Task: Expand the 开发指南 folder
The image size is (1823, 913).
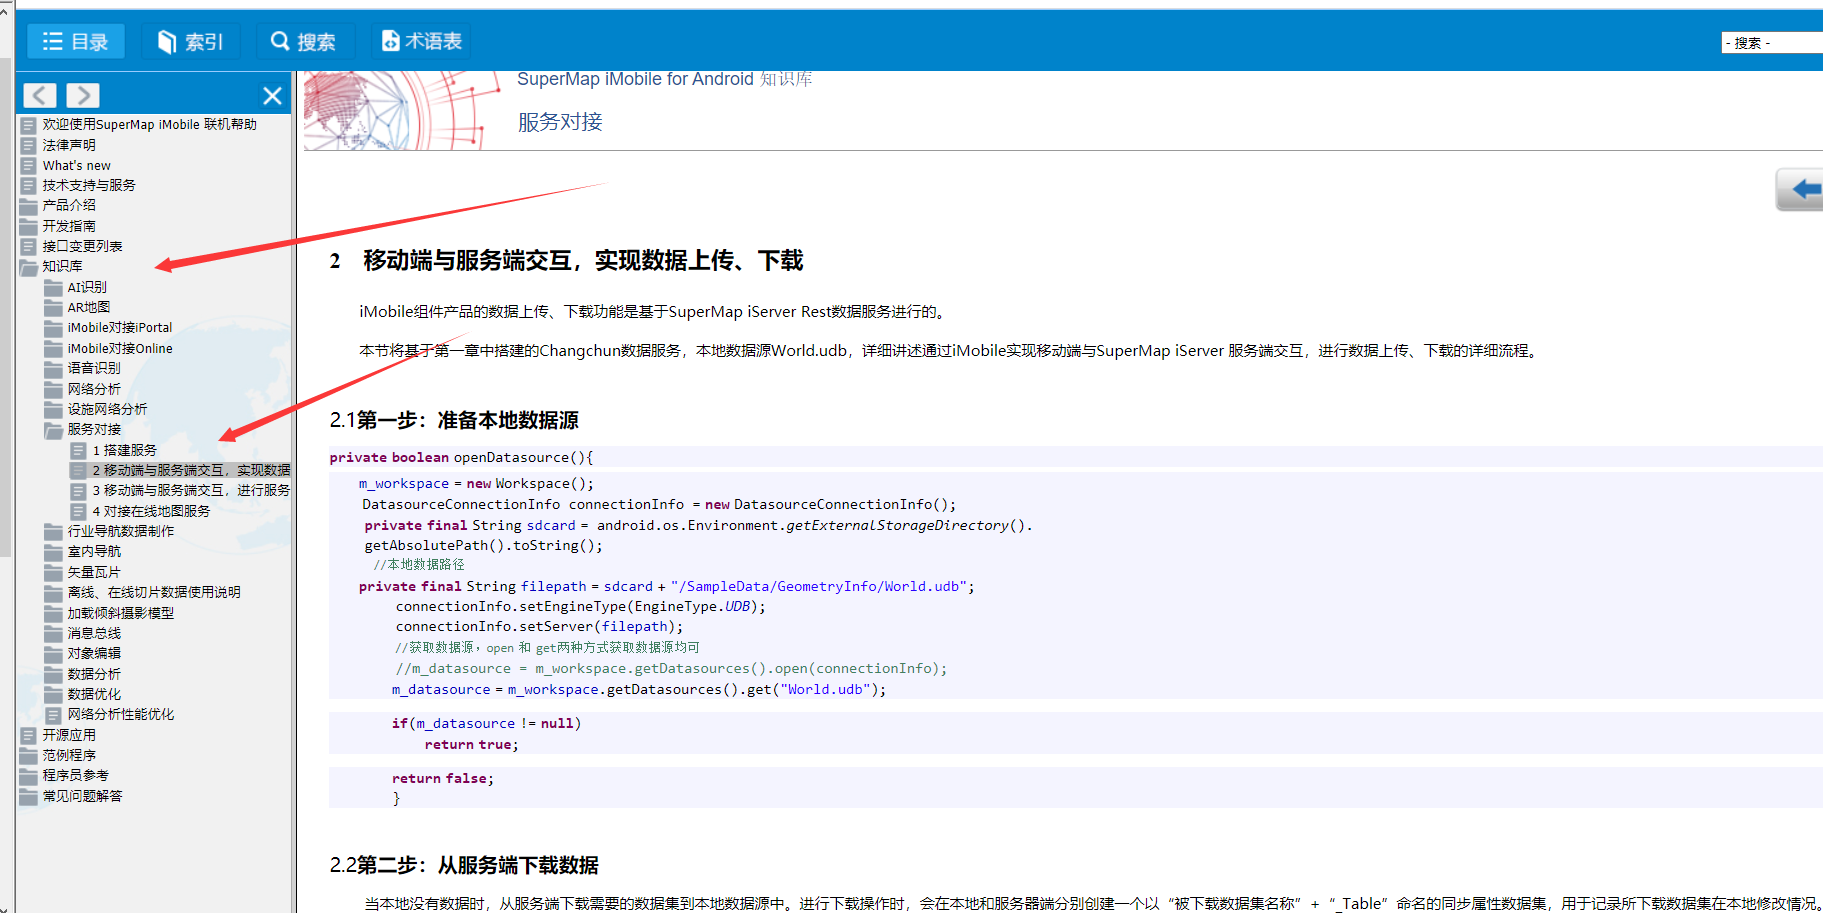Action: point(69,226)
